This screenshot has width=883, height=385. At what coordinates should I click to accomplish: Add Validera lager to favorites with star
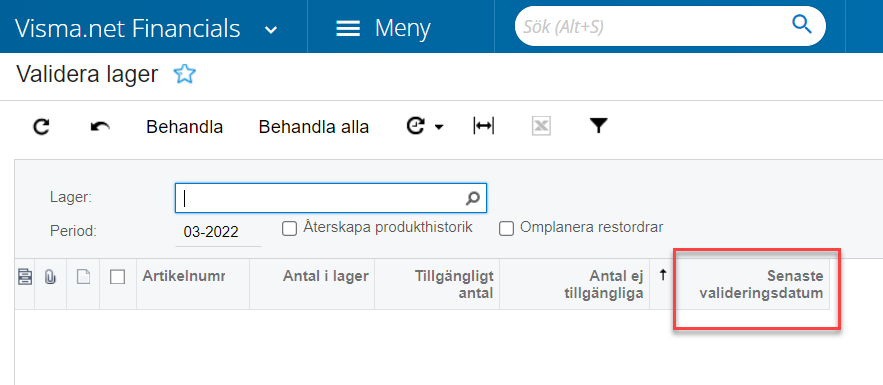[184, 74]
